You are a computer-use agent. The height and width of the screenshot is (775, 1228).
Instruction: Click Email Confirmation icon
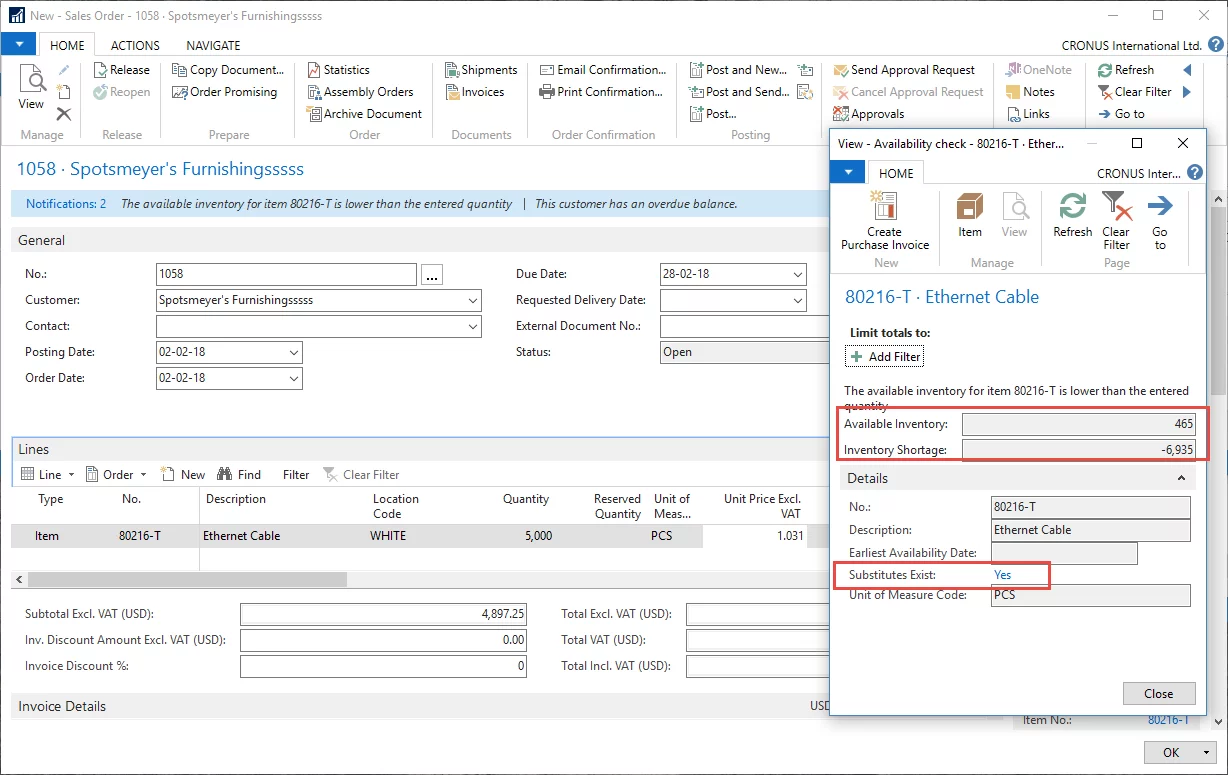click(547, 70)
